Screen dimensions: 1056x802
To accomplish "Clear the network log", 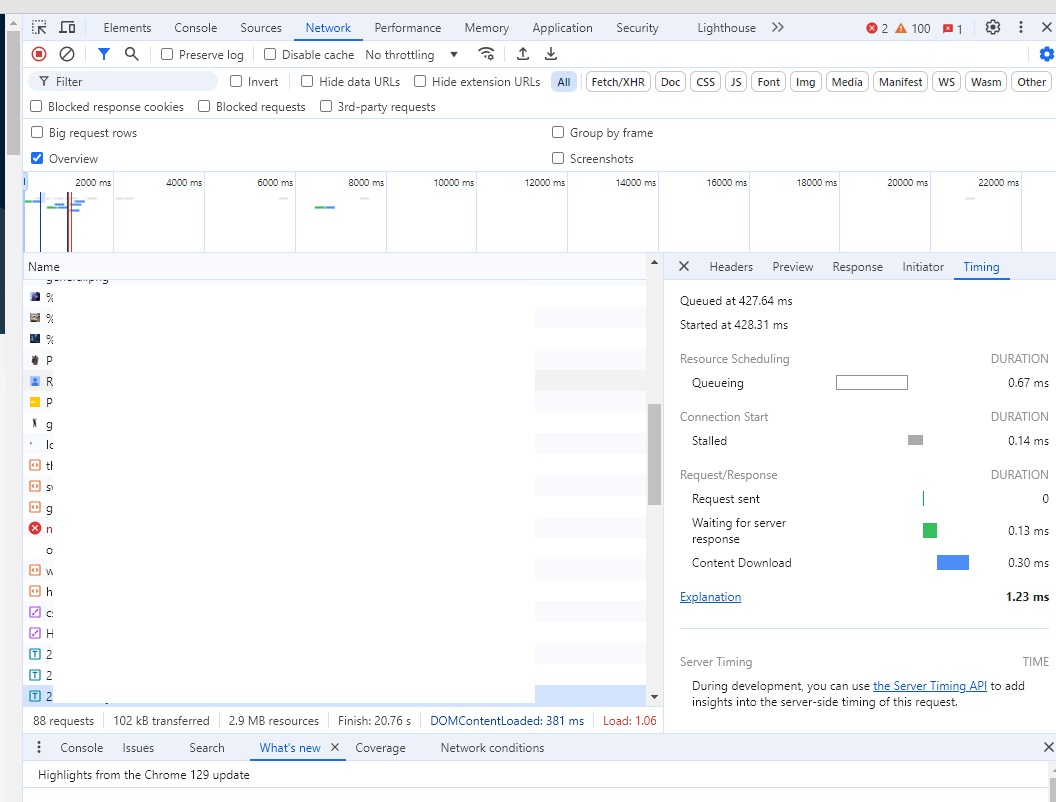I will pyautogui.click(x=67, y=54).
